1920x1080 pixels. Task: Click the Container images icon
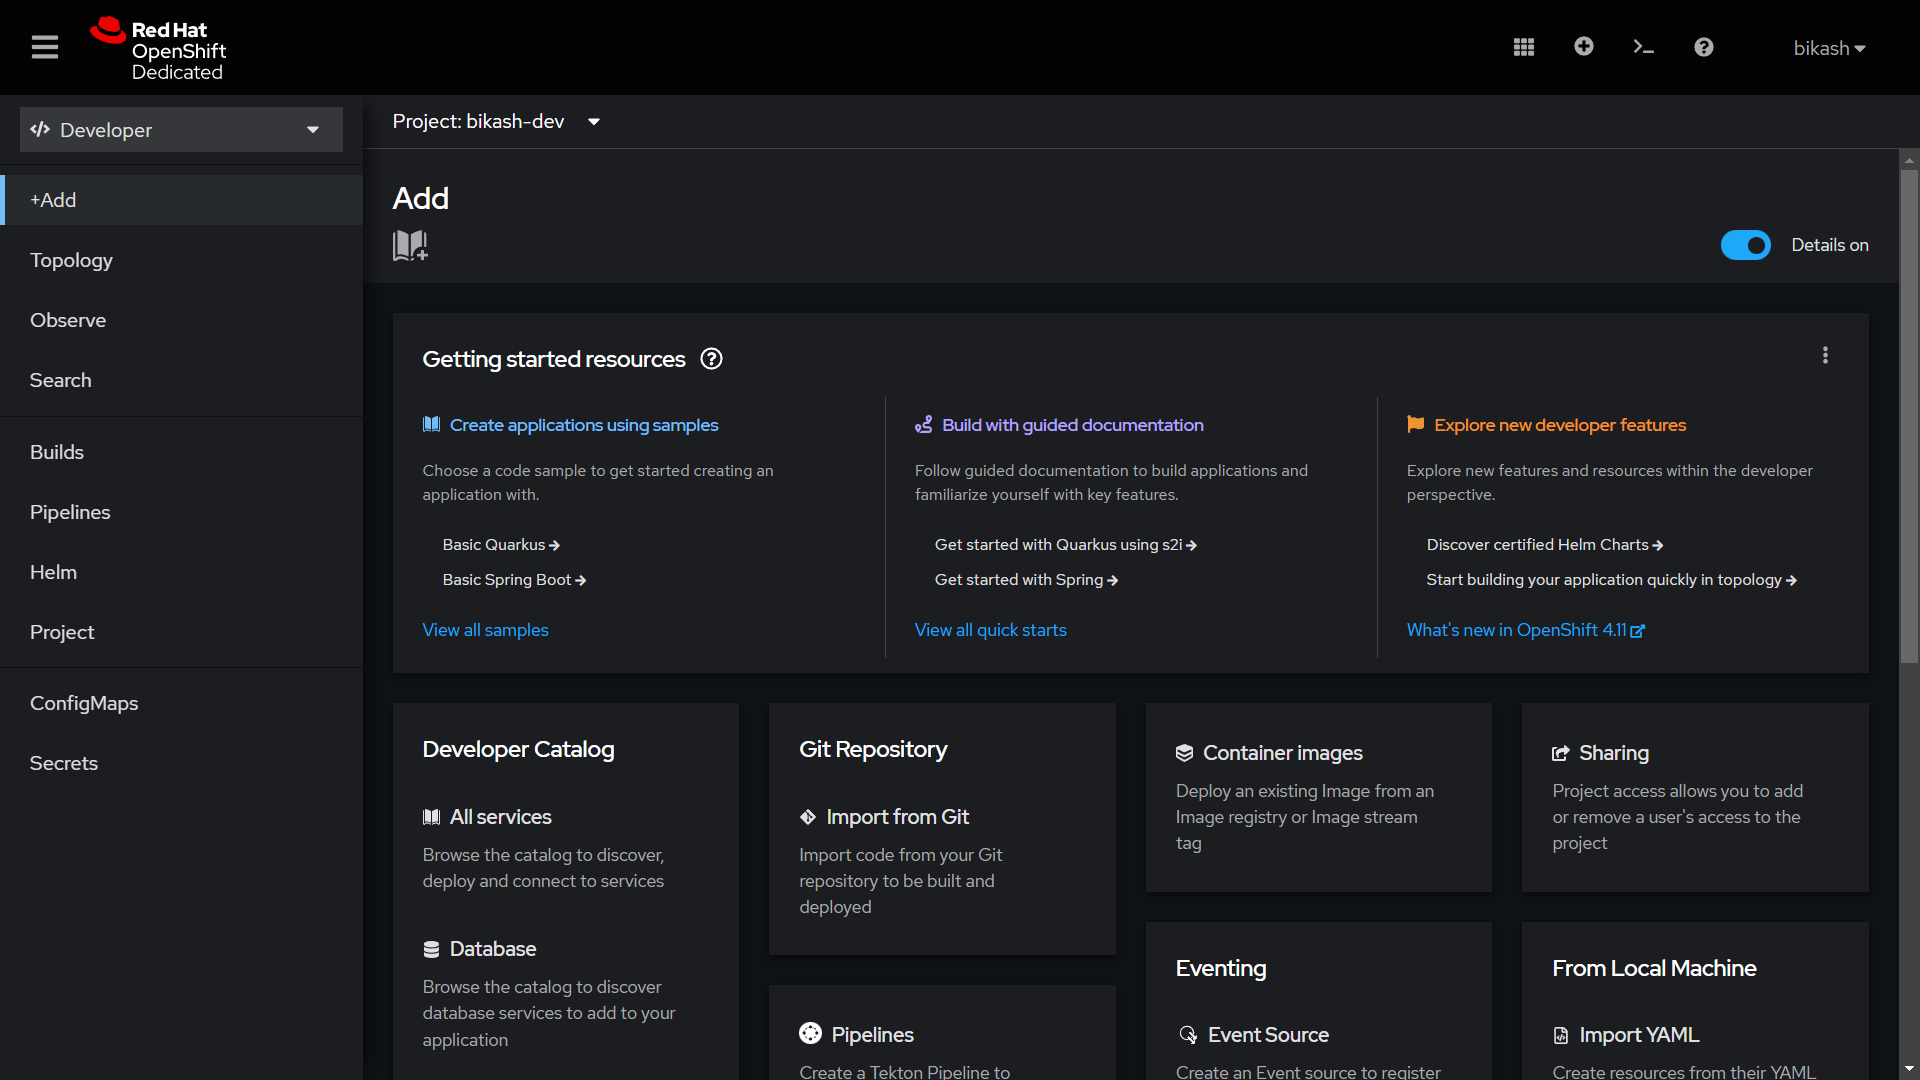[1185, 753]
